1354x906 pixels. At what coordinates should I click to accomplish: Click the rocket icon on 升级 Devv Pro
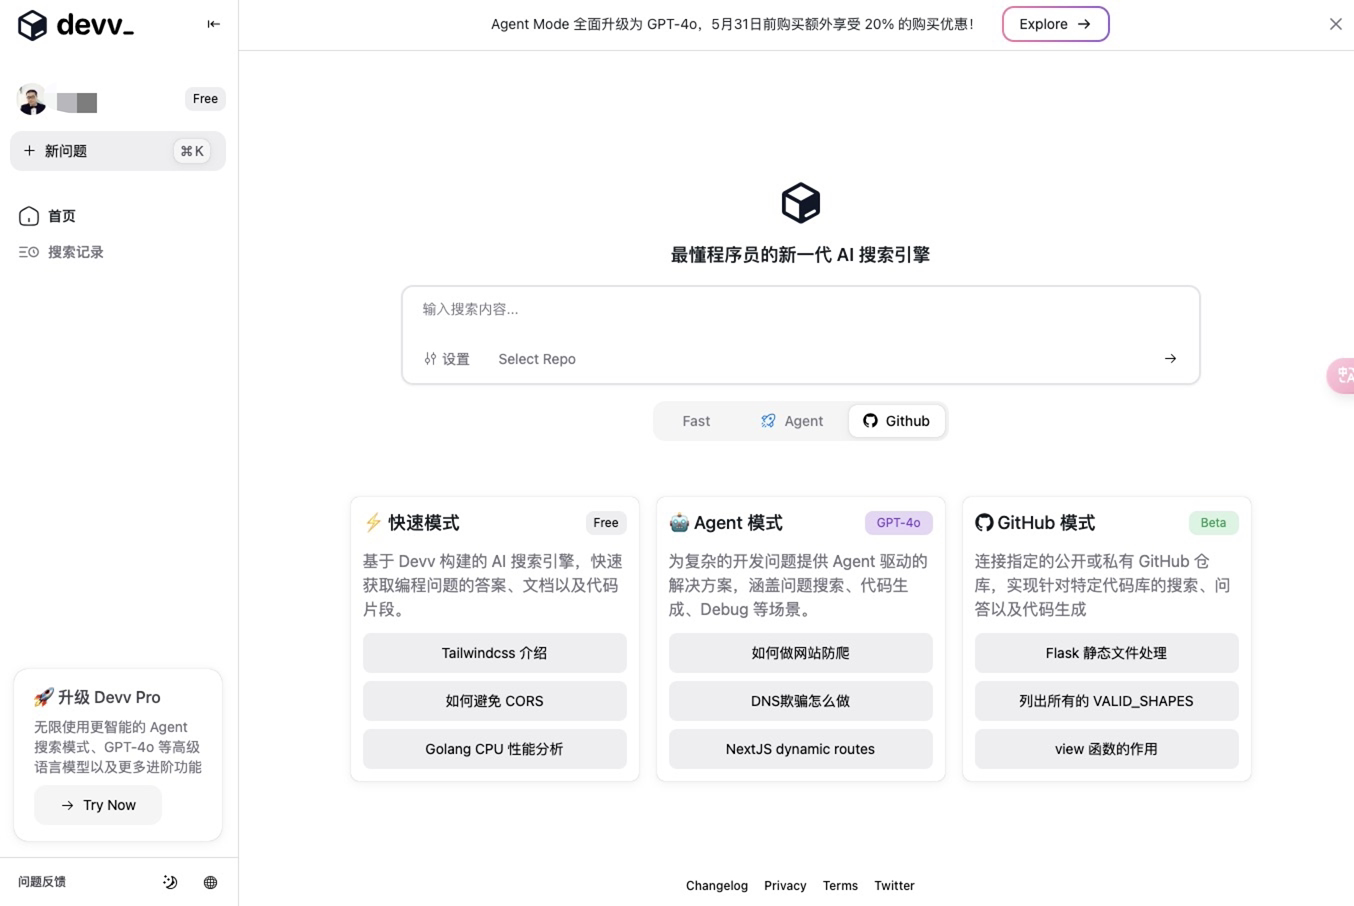pos(45,697)
